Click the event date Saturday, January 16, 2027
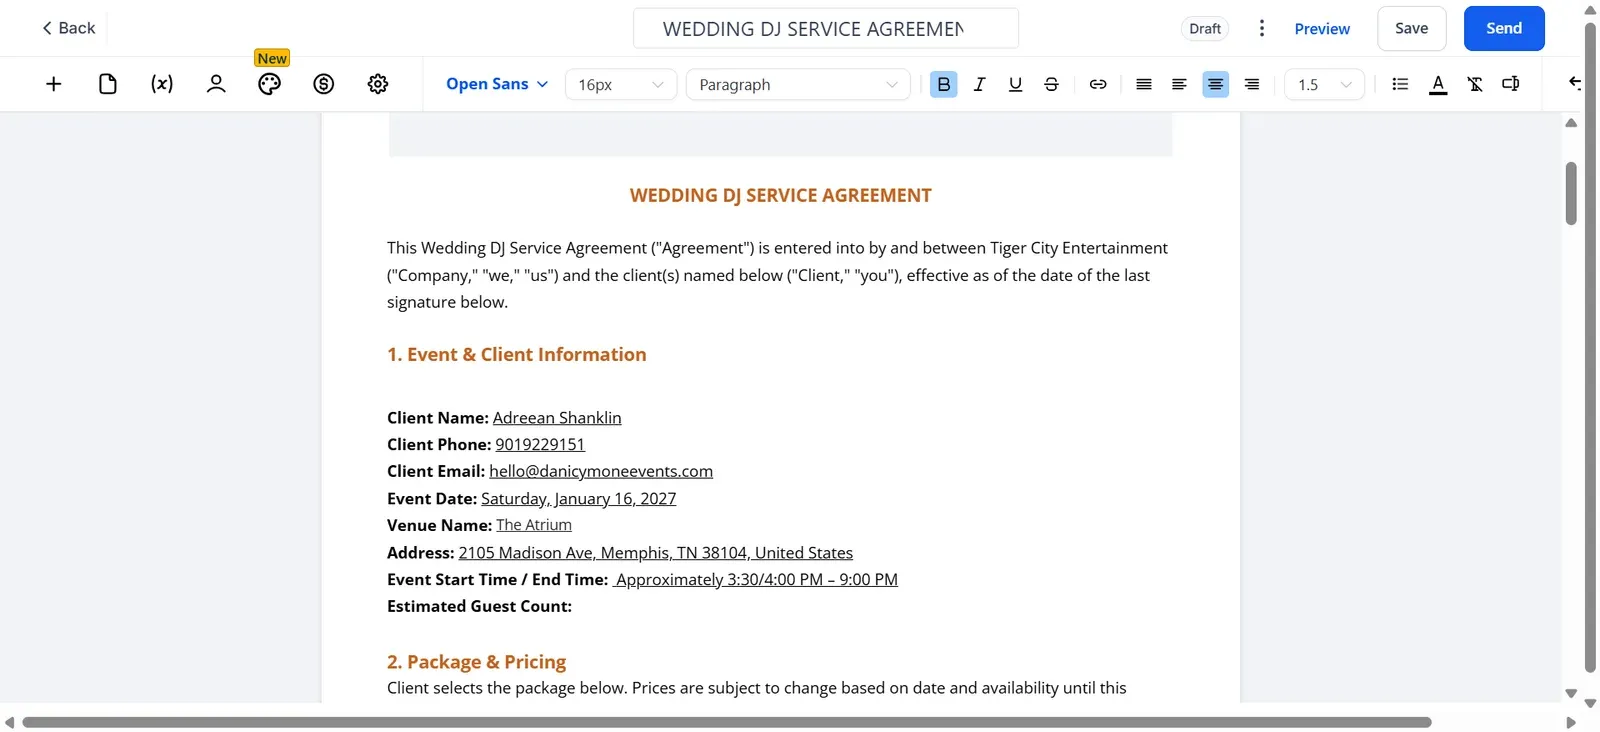1600x732 pixels. 579,498
